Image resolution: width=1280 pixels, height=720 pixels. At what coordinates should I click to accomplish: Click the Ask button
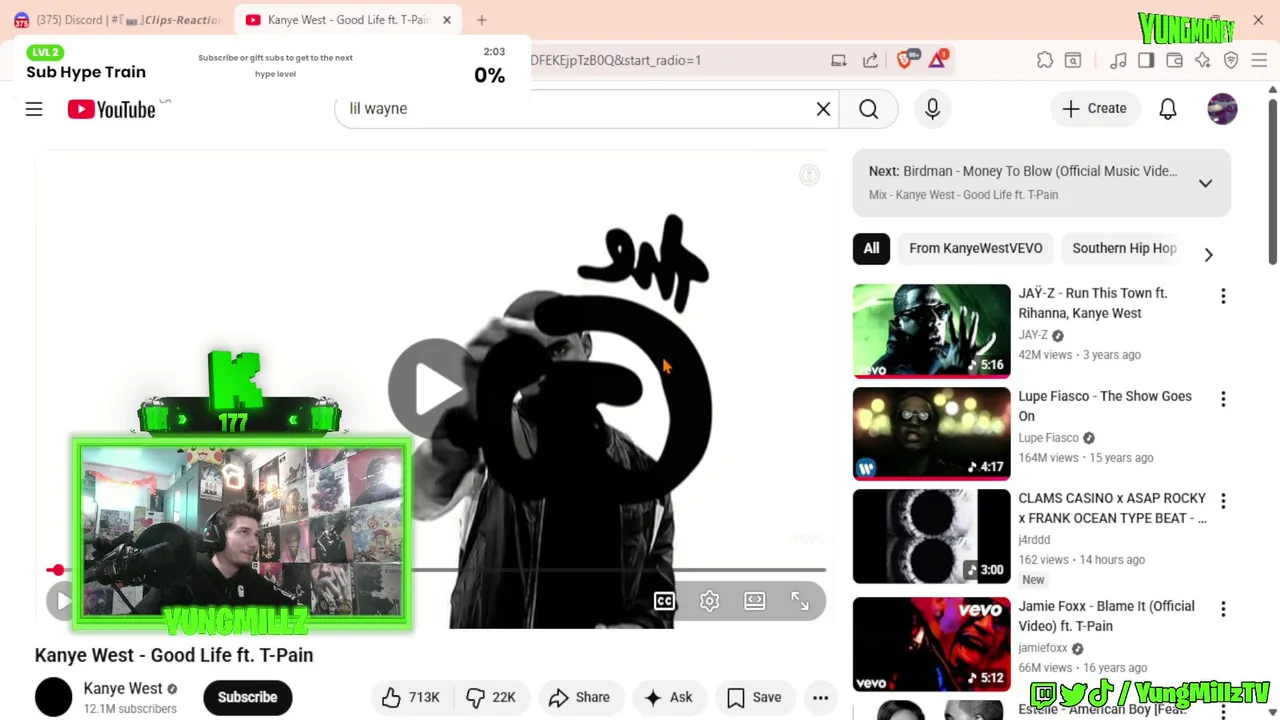[x=669, y=697]
